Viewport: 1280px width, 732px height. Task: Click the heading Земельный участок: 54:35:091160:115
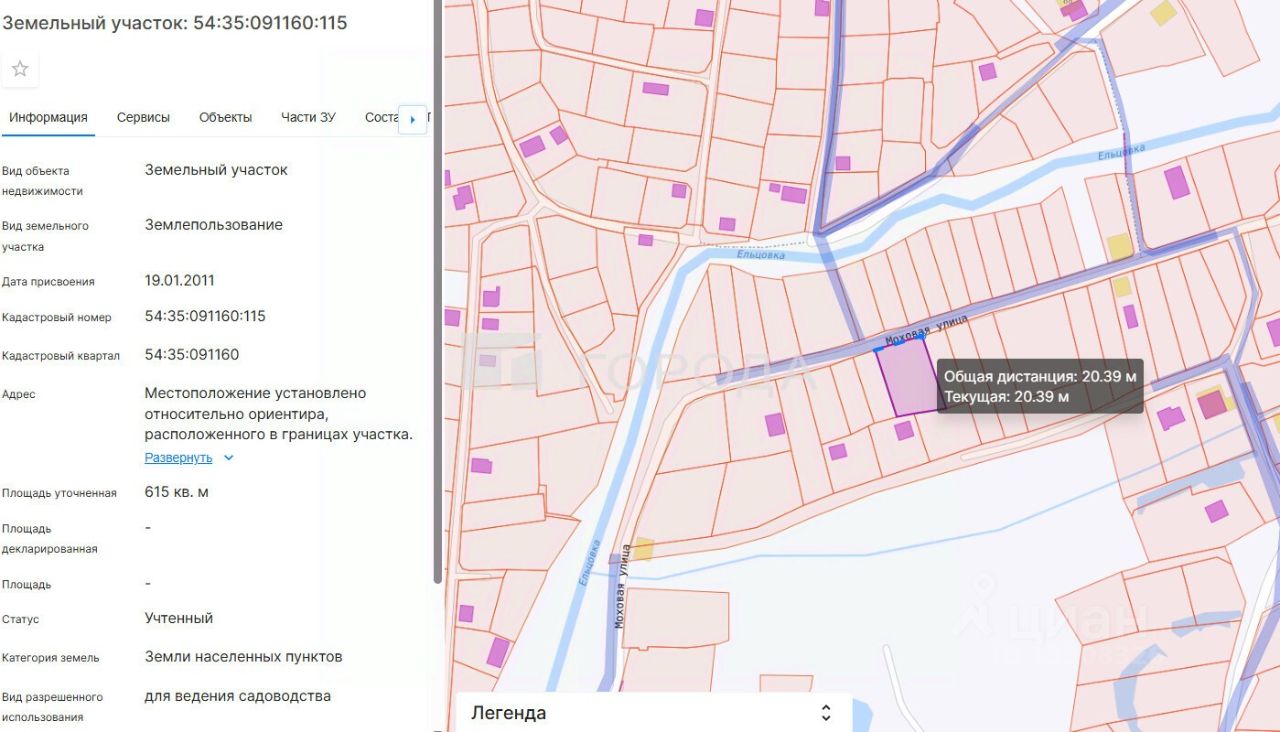pos(175,22)
